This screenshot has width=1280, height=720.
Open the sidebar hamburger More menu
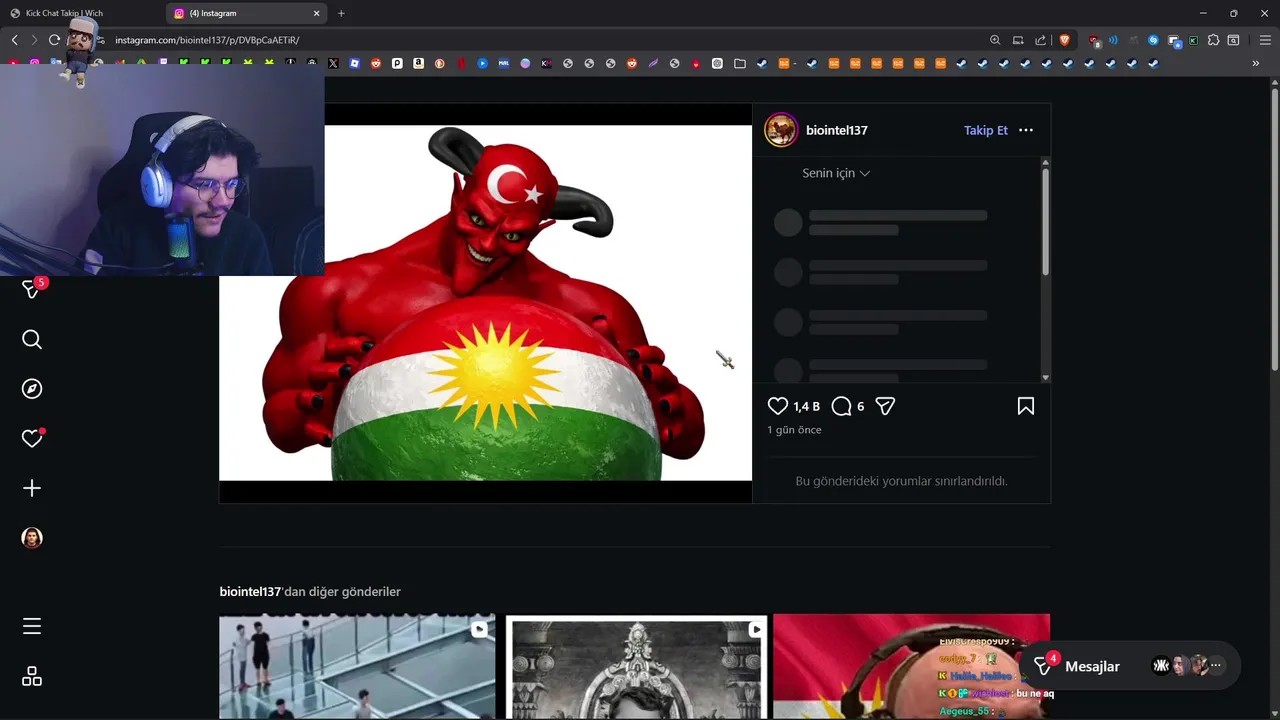tap(32, 626)
